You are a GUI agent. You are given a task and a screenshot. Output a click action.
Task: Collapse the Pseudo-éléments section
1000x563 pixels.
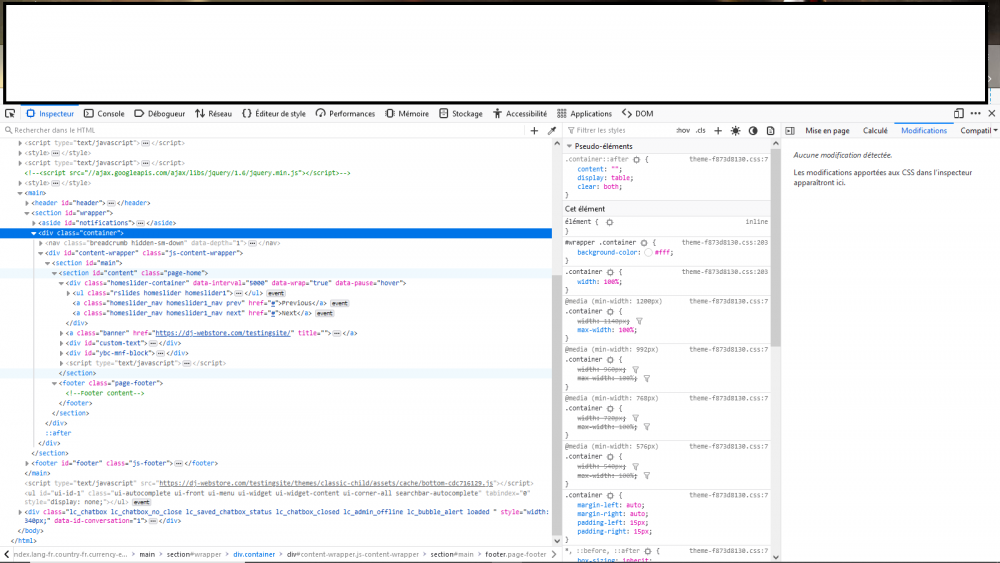pos(570,146)
